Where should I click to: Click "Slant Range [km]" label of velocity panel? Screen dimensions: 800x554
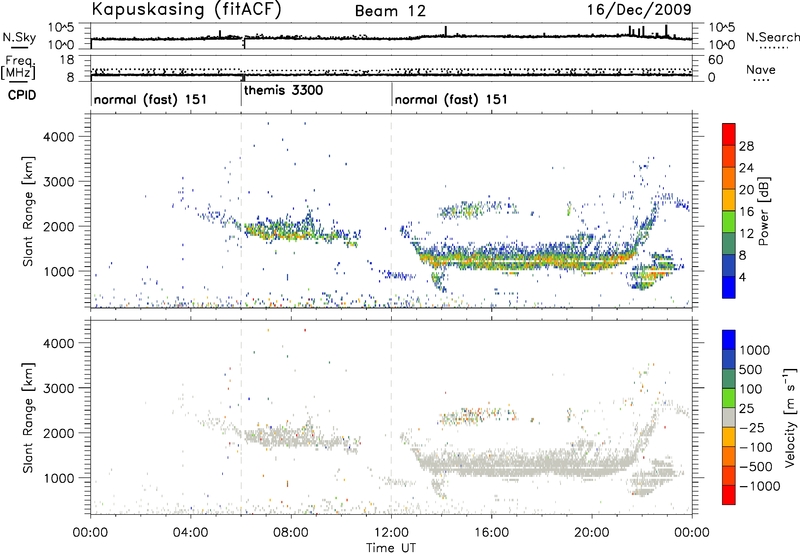tap(28, 418)
